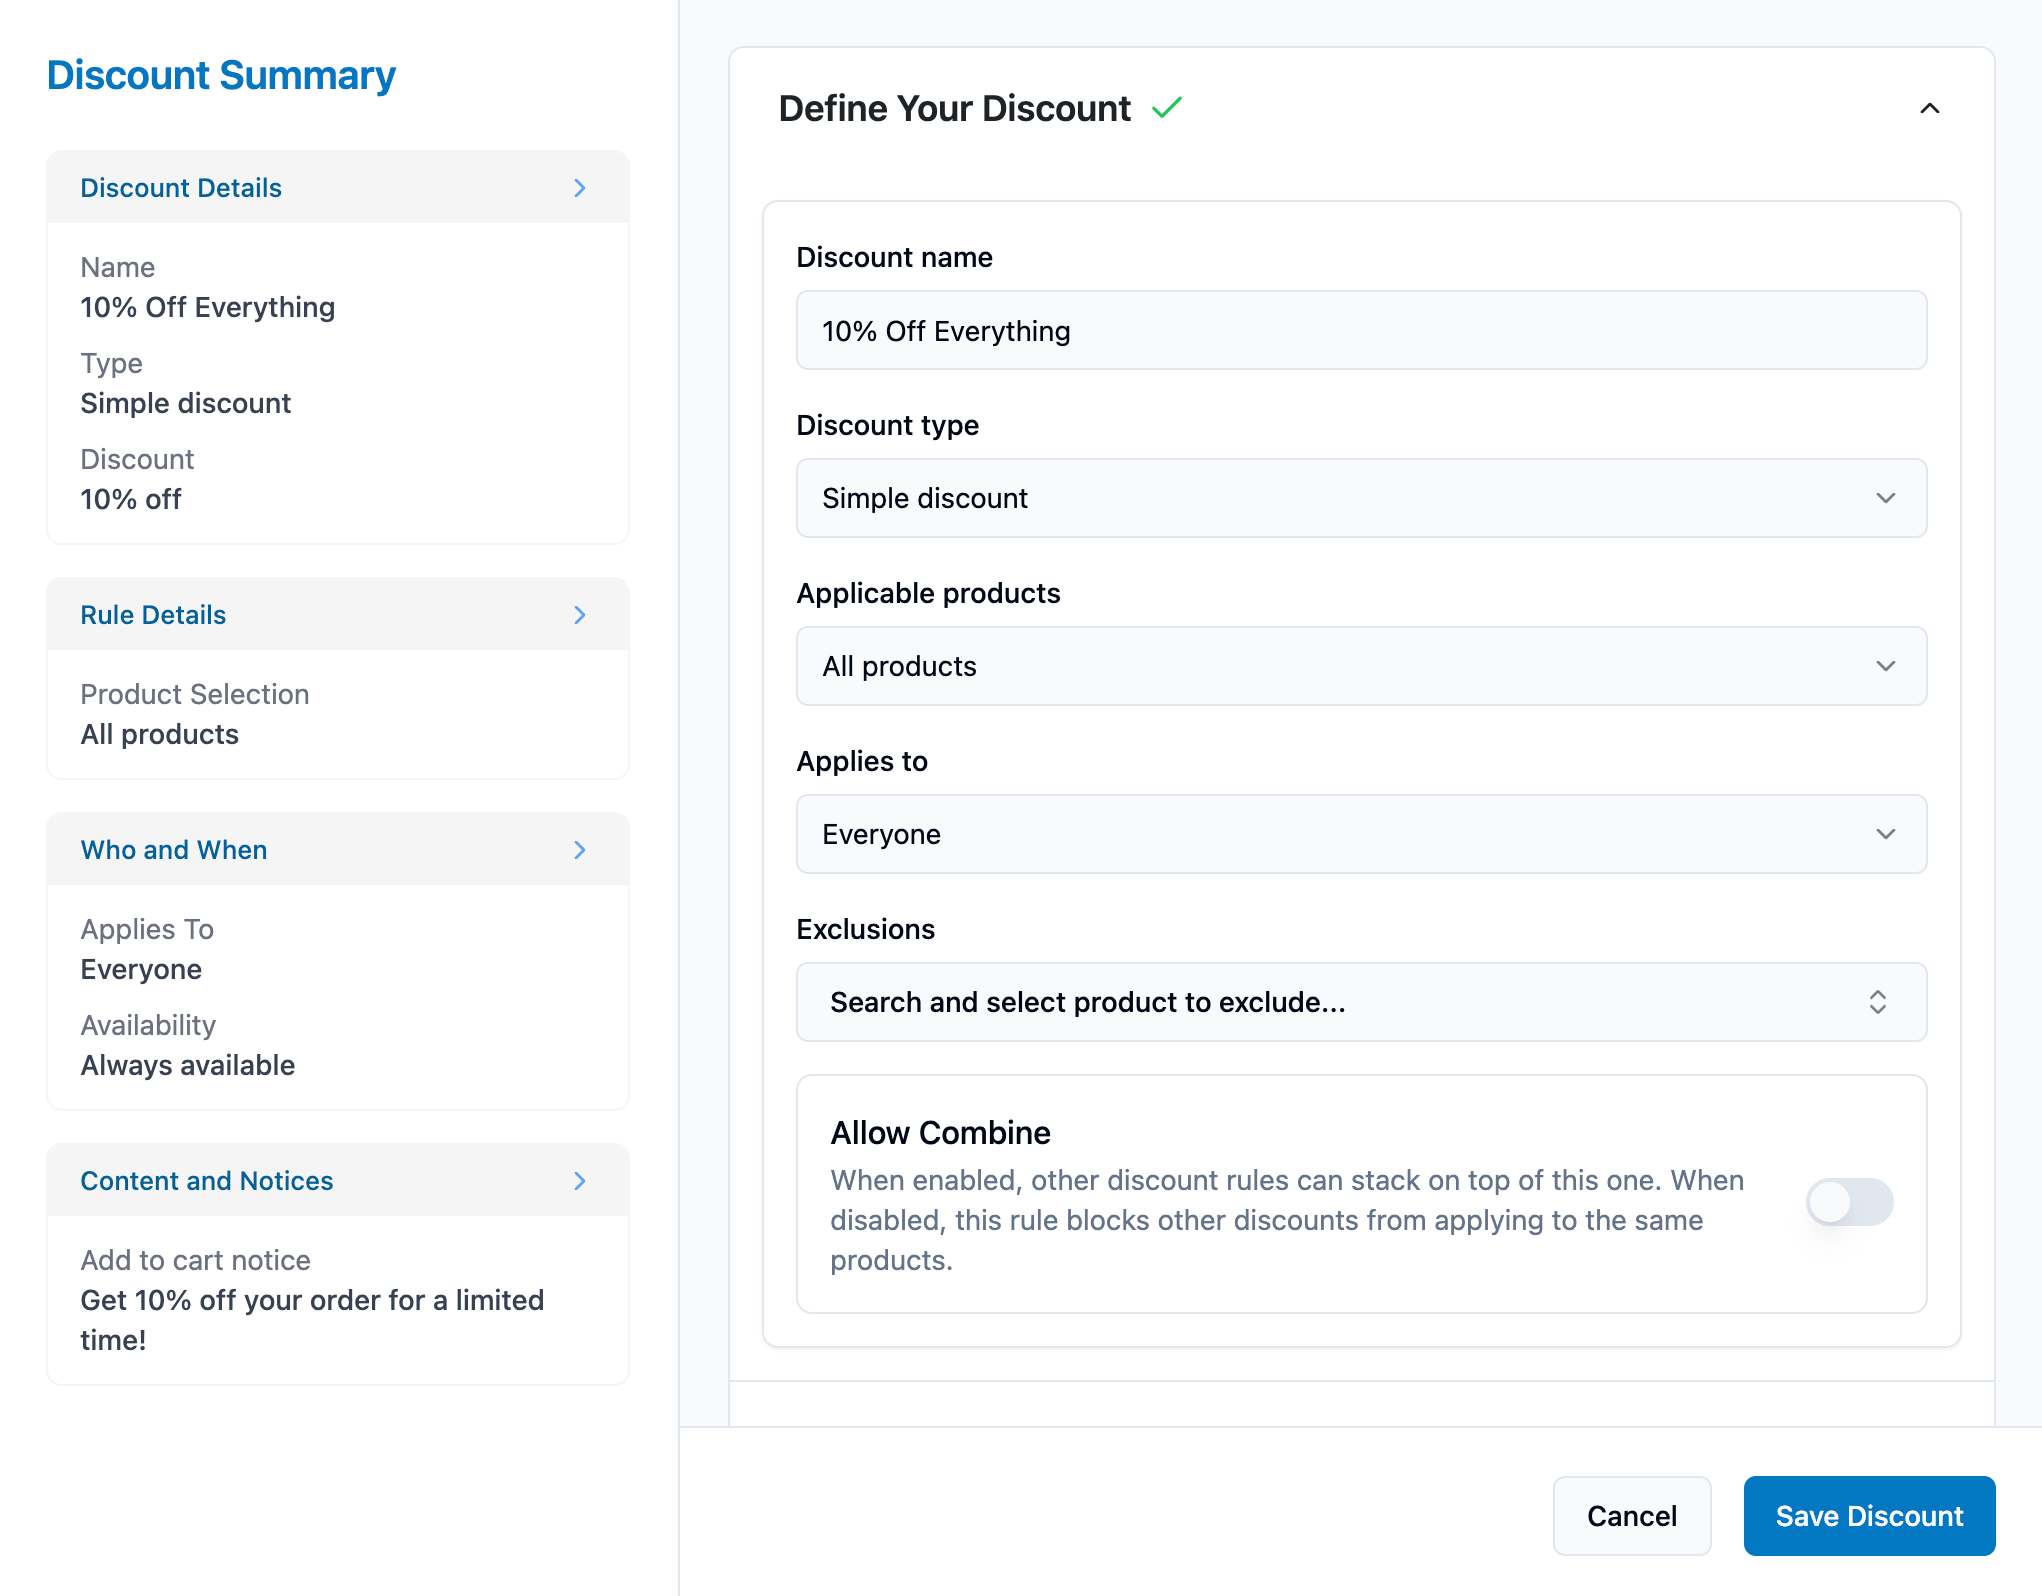Click the green checkmark next to Define Your Discount
This screenshot has width=2042, height=1596.
[x=1166, y=108]
